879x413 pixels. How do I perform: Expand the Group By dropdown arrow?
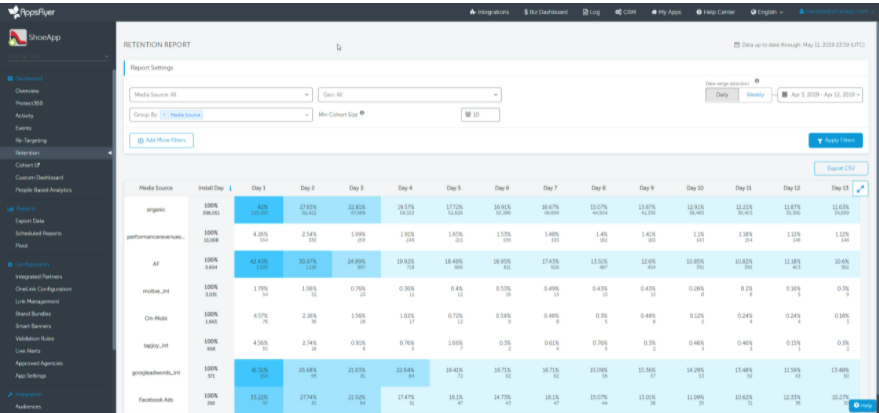point(307,115)
